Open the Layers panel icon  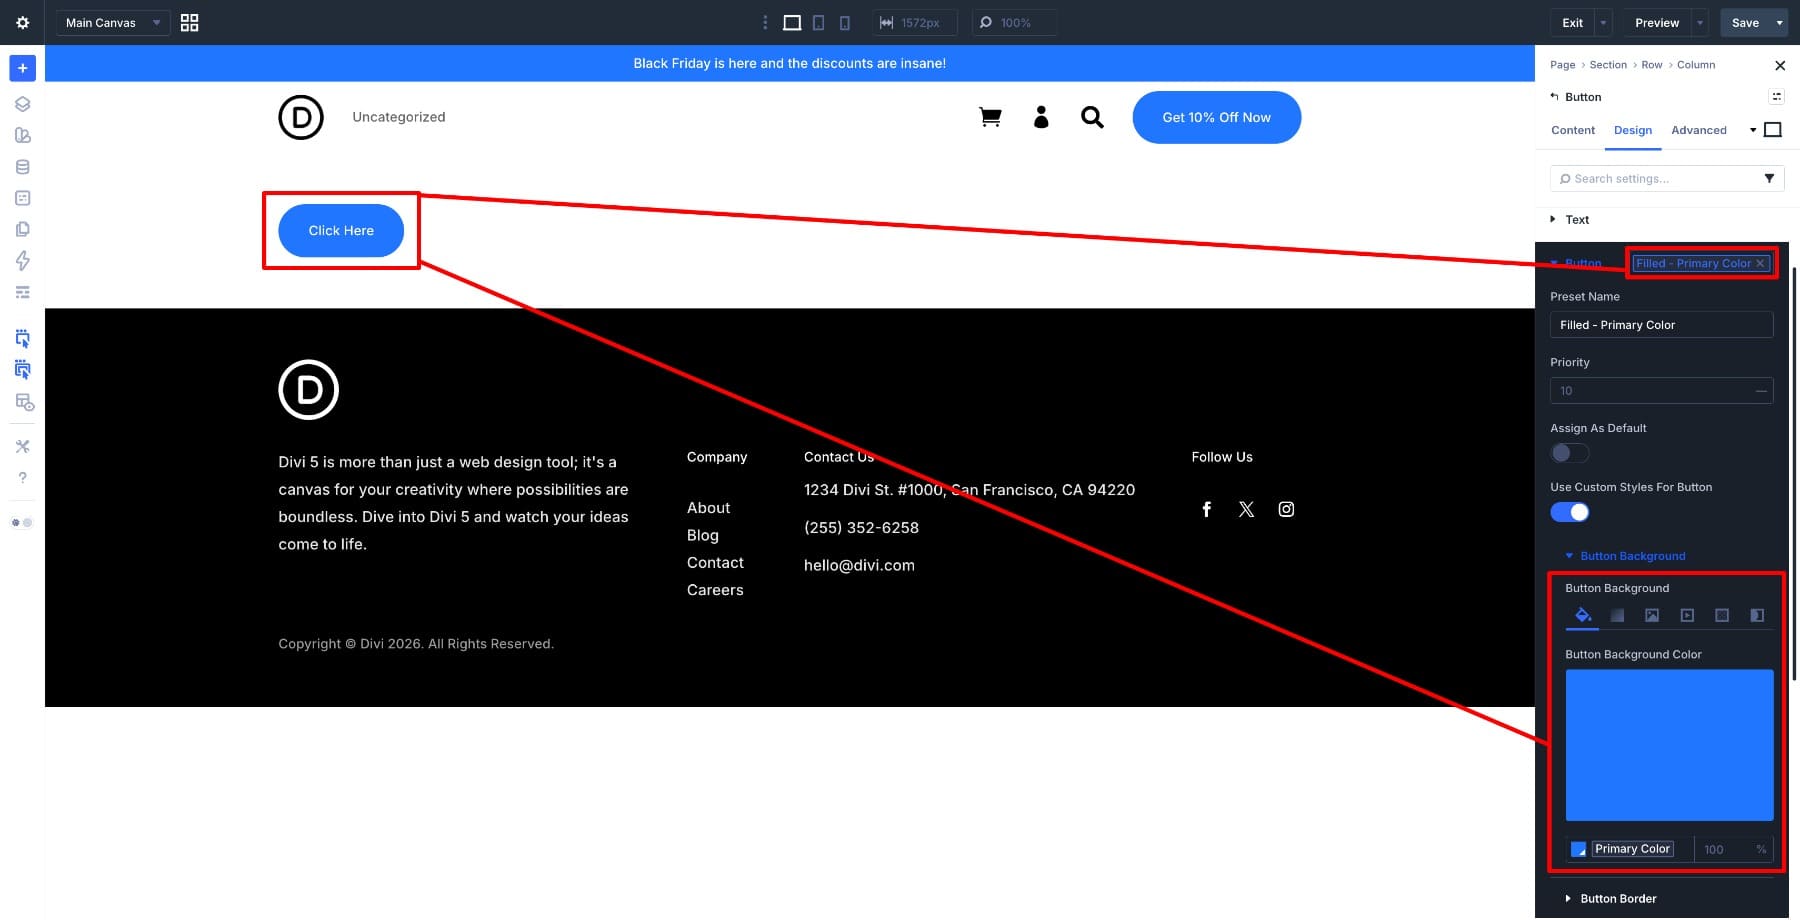pyautogui.click(x=22, y=104)
